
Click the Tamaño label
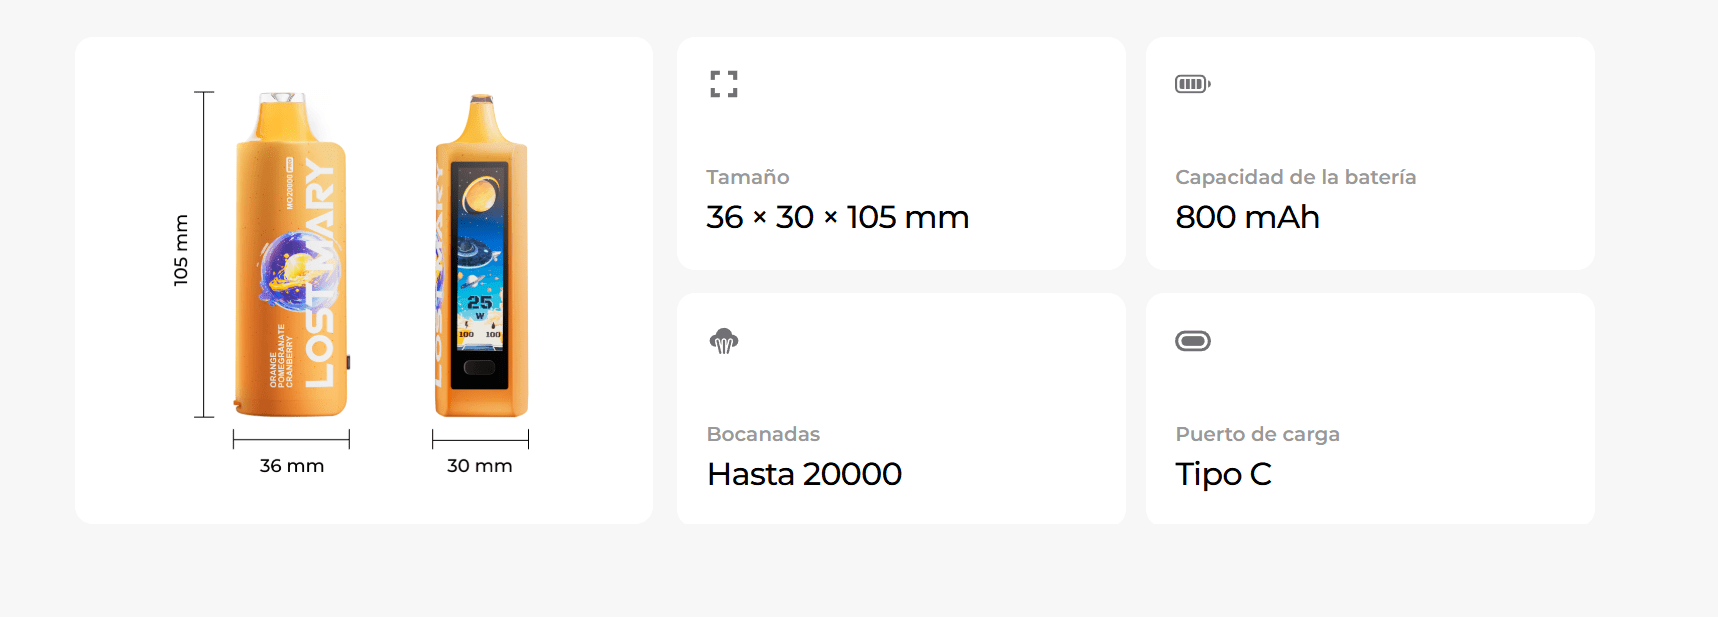point(748,177)
